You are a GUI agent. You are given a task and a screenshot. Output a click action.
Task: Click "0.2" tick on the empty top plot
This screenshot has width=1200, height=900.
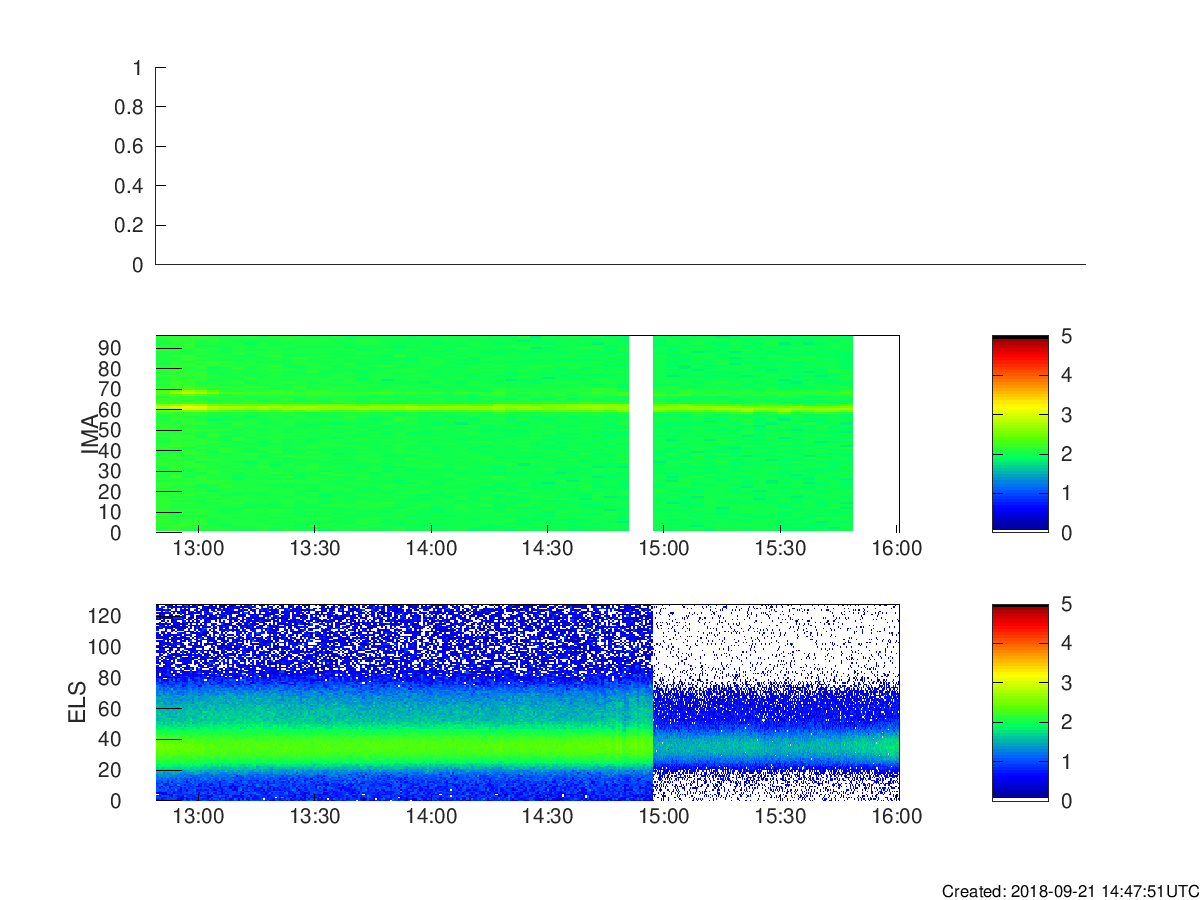coord(131,226)
